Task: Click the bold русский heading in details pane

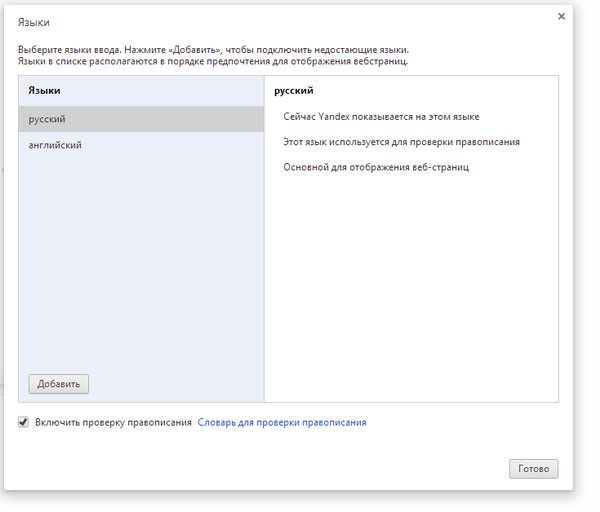Action: pyautogui.click(x=294, y=90)
